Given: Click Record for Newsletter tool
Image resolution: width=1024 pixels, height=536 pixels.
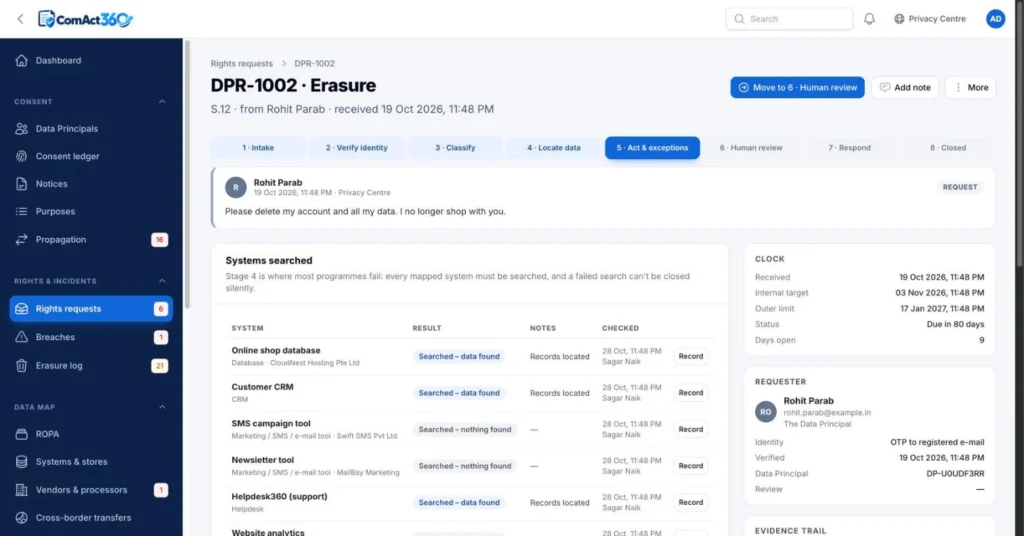Looking at the screenshot, I should [x=690, y=466].
